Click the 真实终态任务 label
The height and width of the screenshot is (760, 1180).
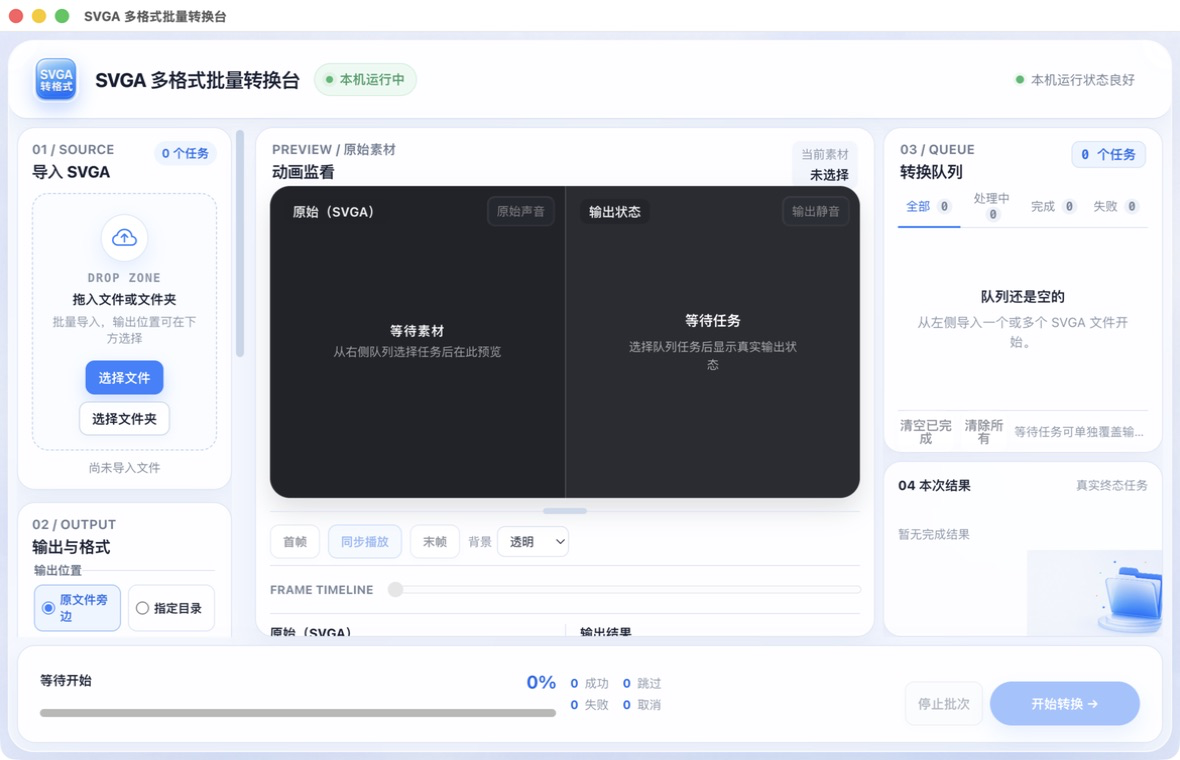[x=1112, y=485]
